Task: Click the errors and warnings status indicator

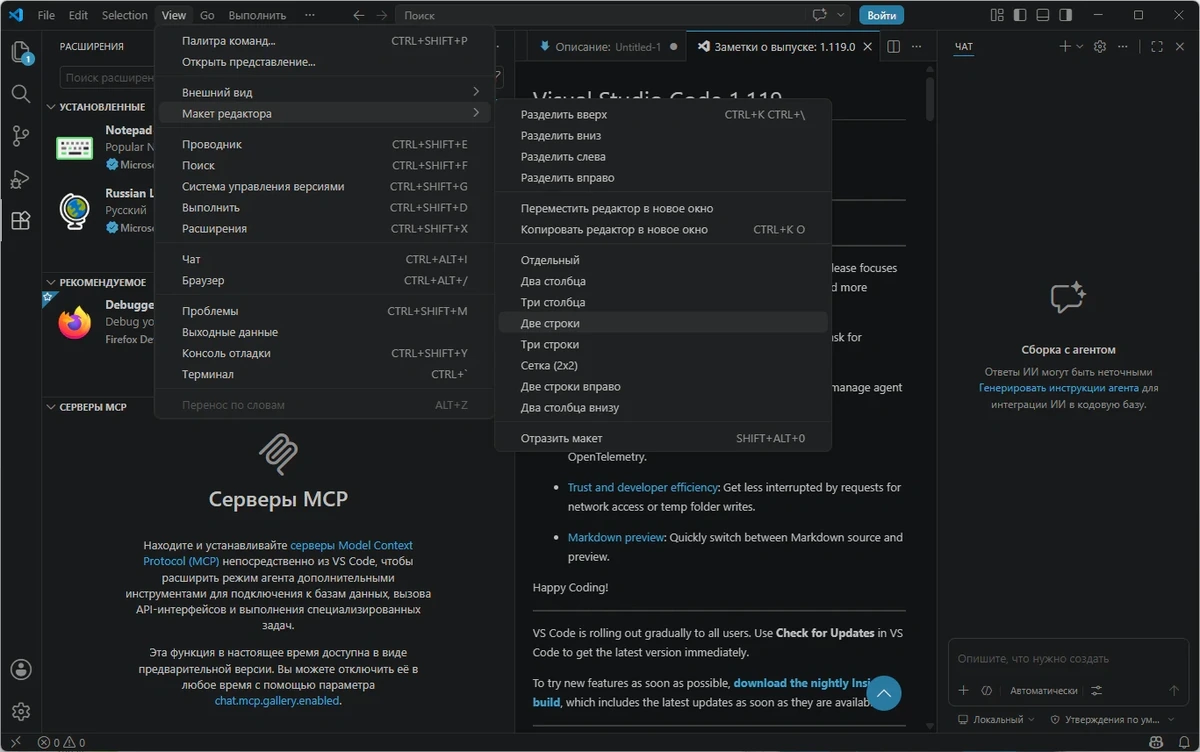Action: click(x=61, y=743)
